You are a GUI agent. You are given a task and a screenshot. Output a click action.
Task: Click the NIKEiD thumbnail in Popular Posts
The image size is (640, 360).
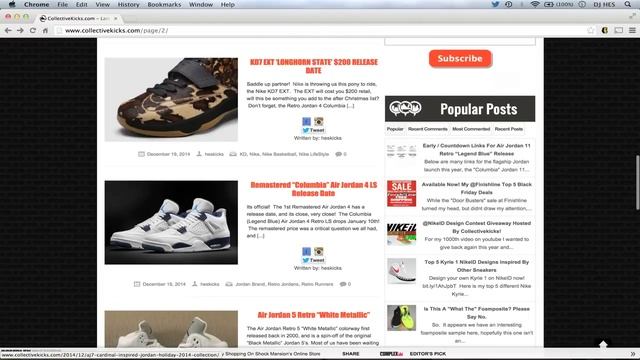click(x=402, y=233)
